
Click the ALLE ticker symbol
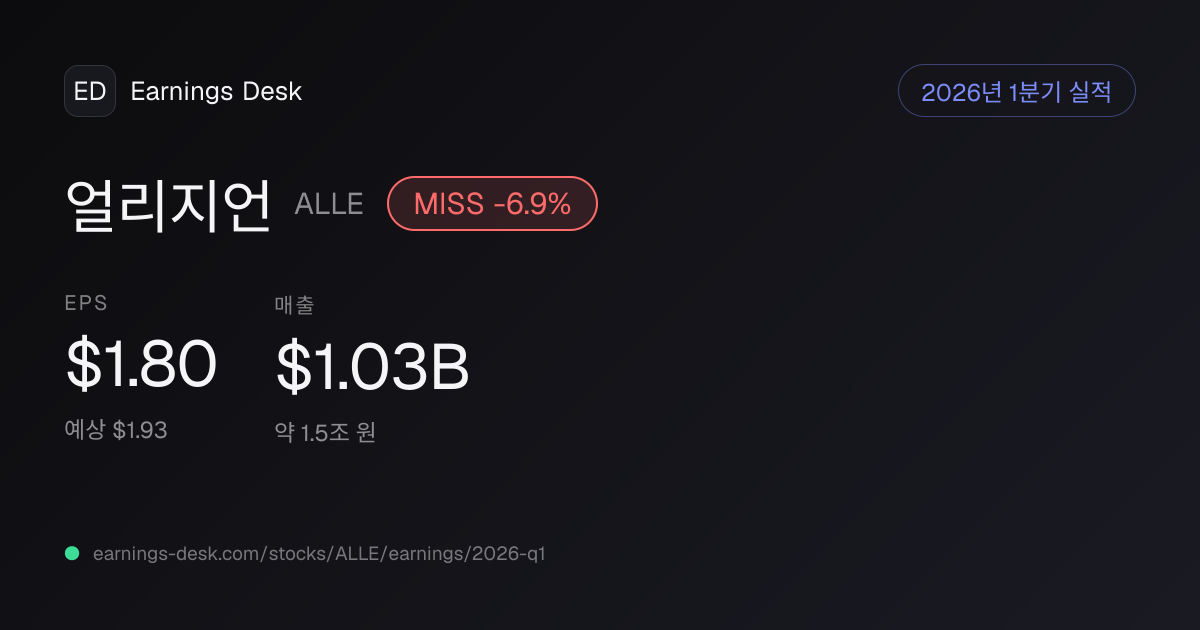[x=329, y=205]
